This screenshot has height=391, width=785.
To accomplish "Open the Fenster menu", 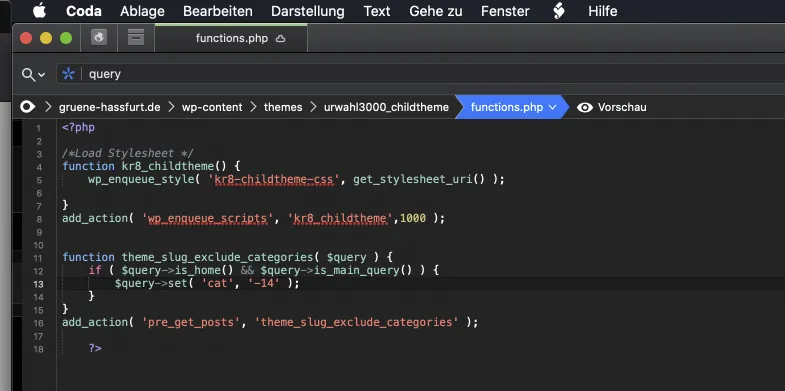I will coord(505,11).
